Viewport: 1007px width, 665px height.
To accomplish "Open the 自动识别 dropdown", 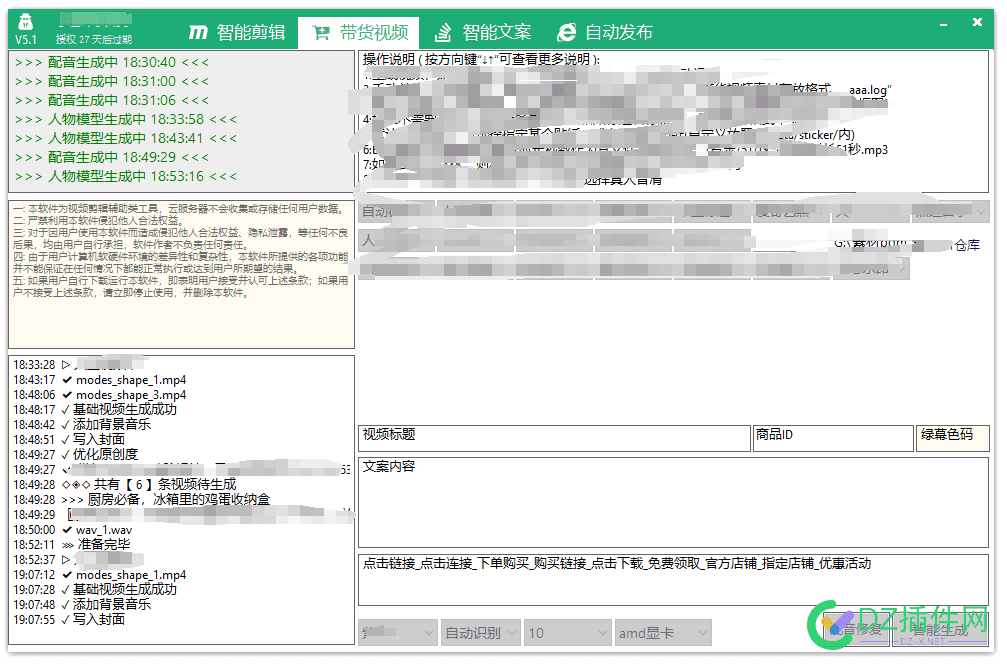I will (x=480, y=633).
